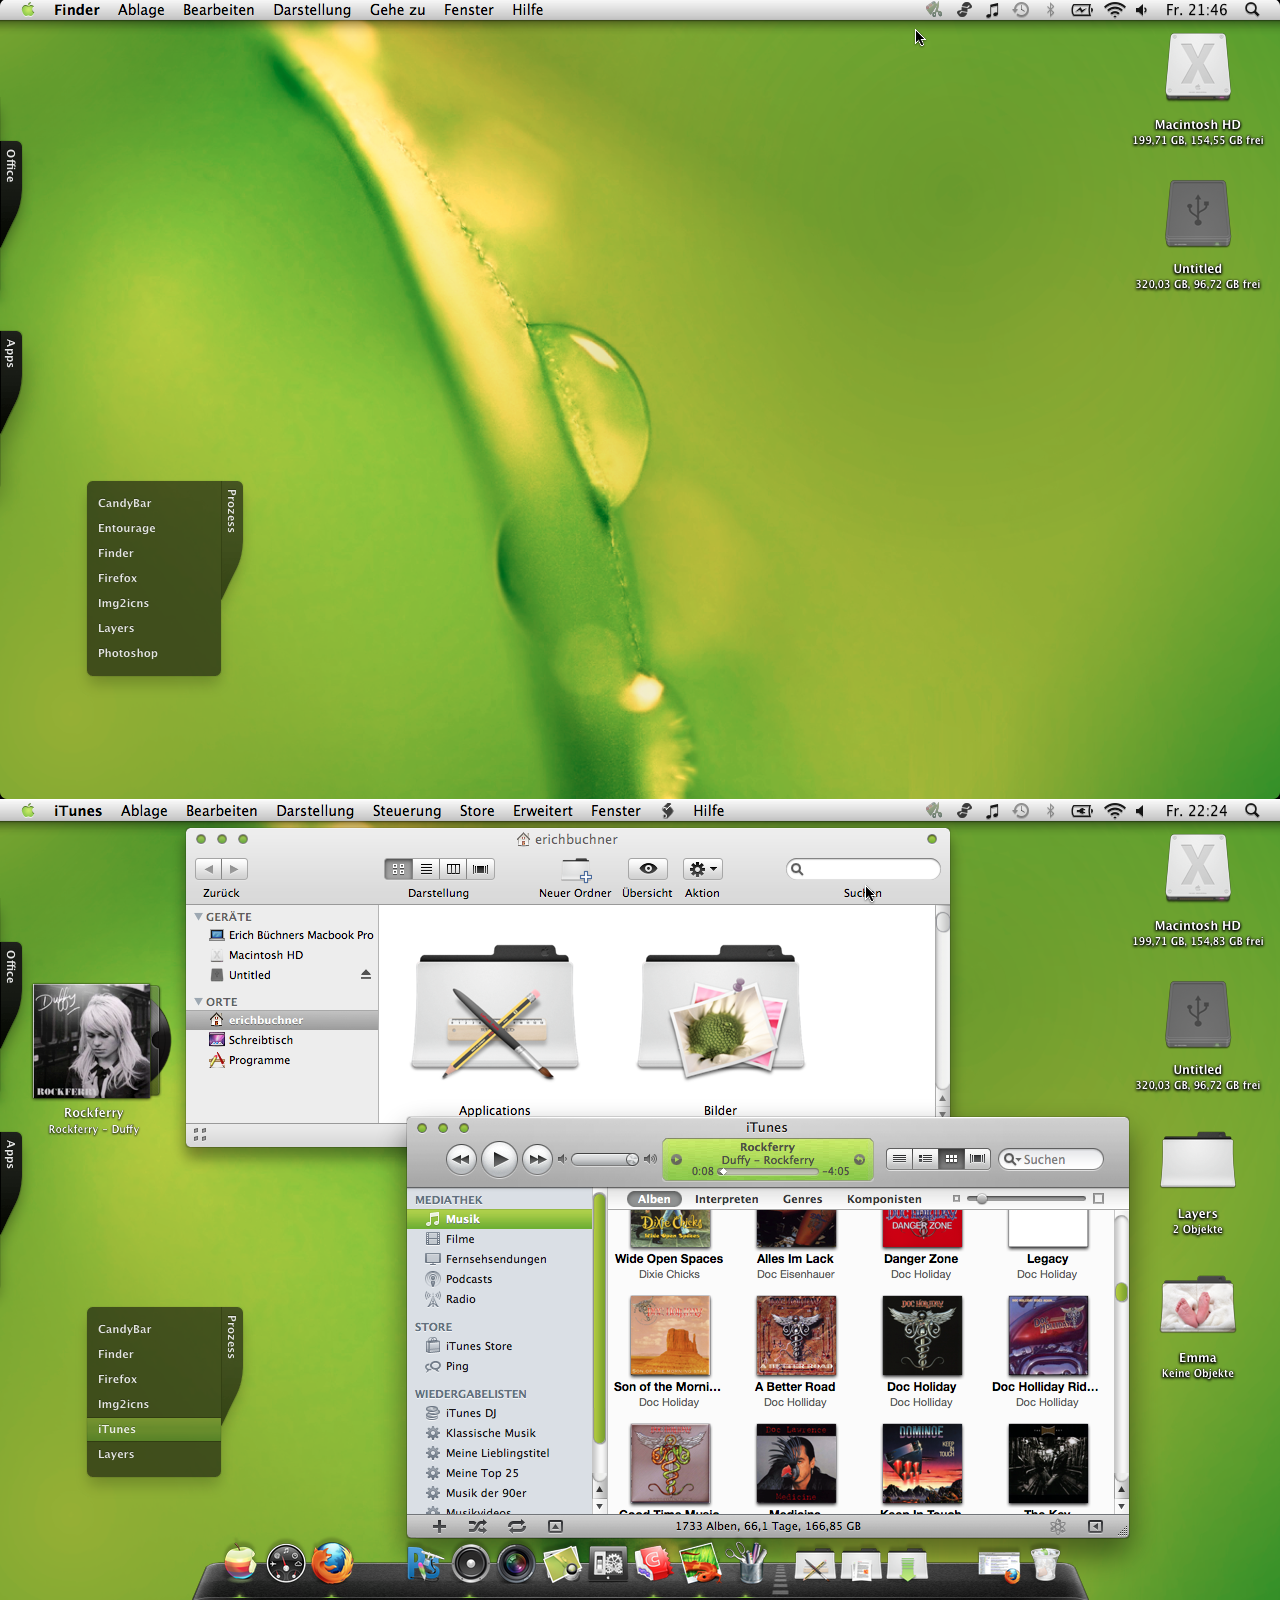Viewport: 1280px width, 1600px height.
Task: Open the Downloads stack with green arrow
Action: click(x=907, y=1566)
